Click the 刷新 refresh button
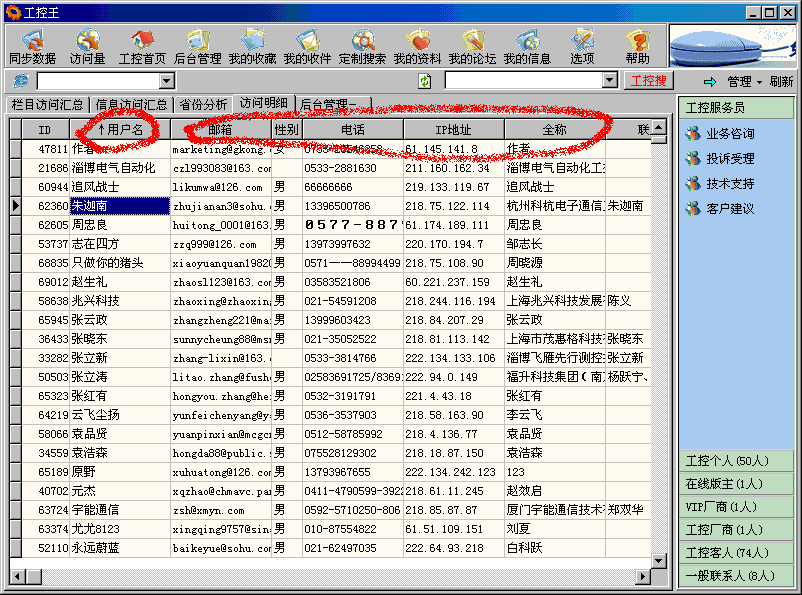The height and width of the screenshot is (595, 802). (781, 81)
